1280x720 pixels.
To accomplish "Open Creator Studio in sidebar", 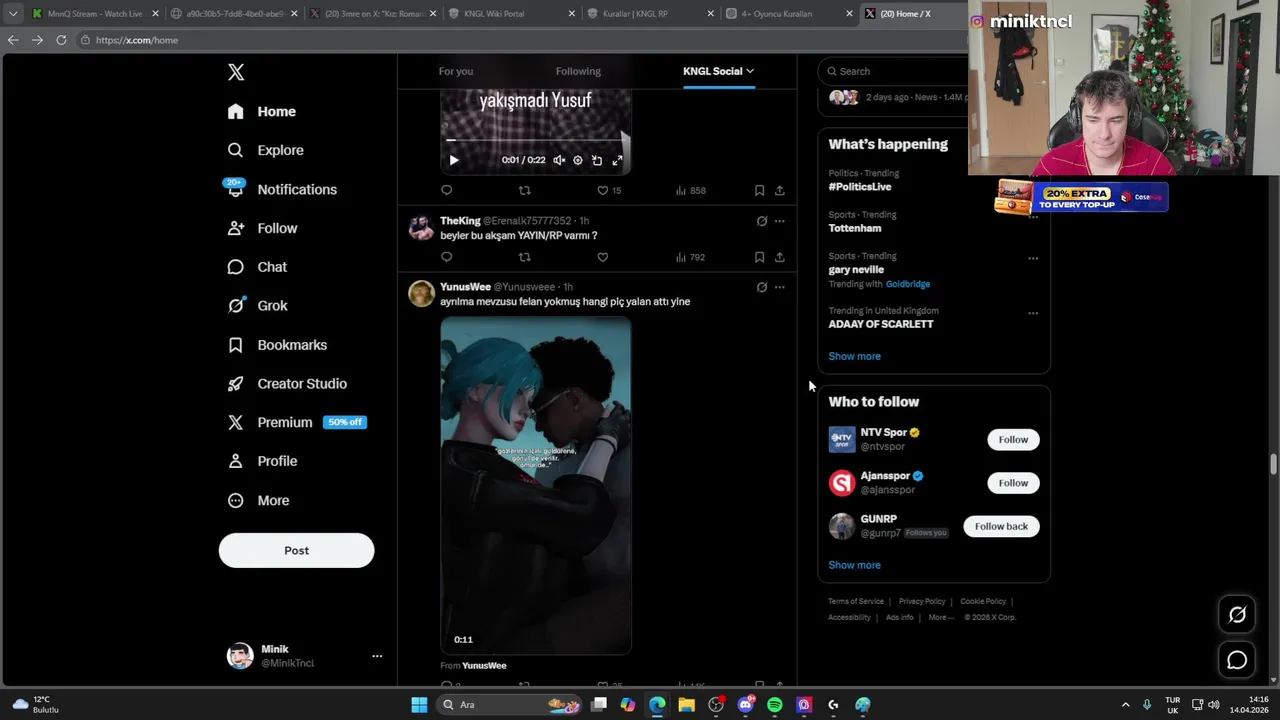I will pos(287,384).
